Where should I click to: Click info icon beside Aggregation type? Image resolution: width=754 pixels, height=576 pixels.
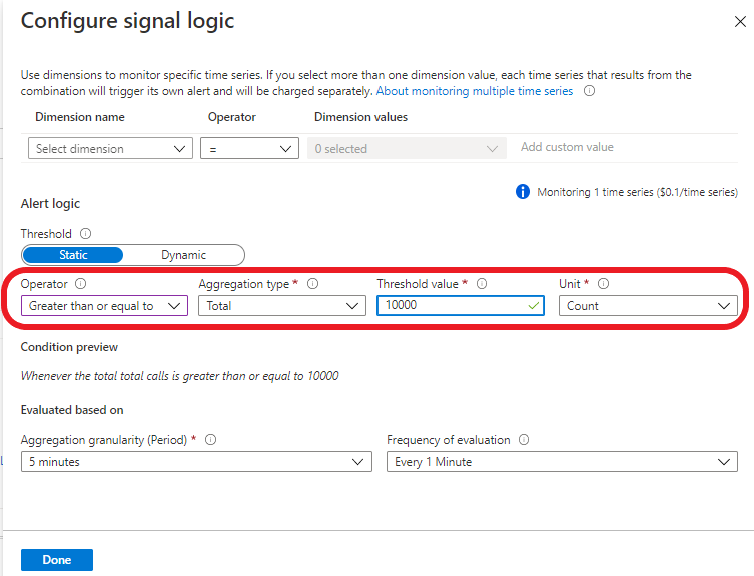pyautogui.click(x=313, y=284)
